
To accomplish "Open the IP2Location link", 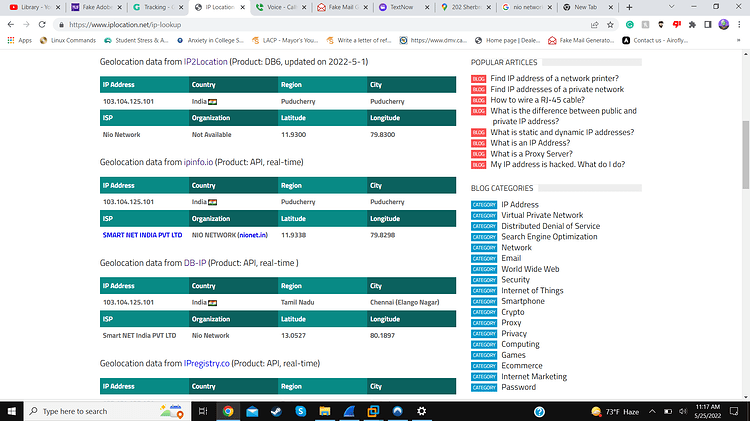I will tap(205, 62).
